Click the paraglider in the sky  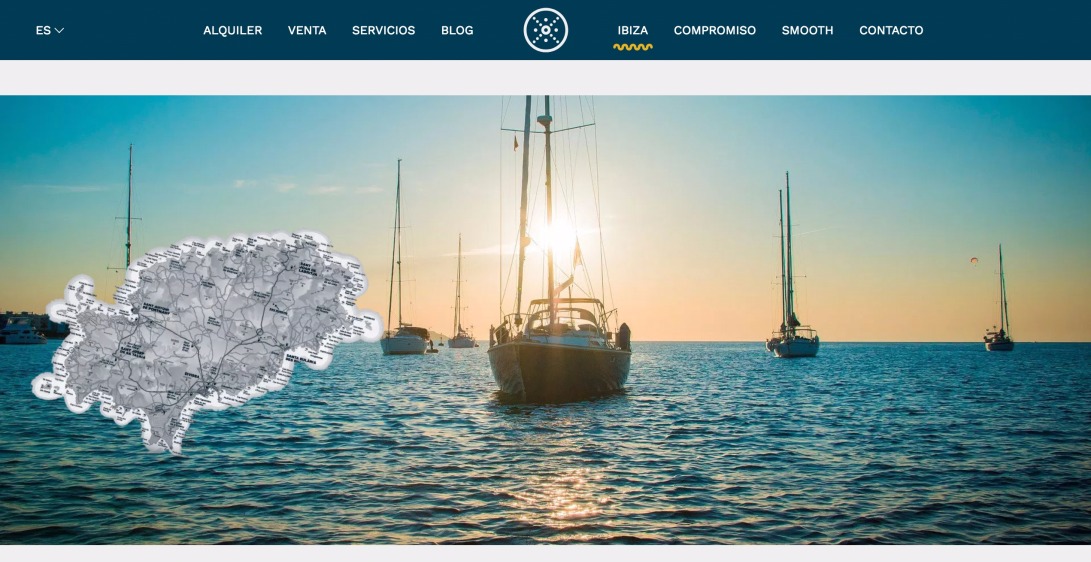[973, 261]
